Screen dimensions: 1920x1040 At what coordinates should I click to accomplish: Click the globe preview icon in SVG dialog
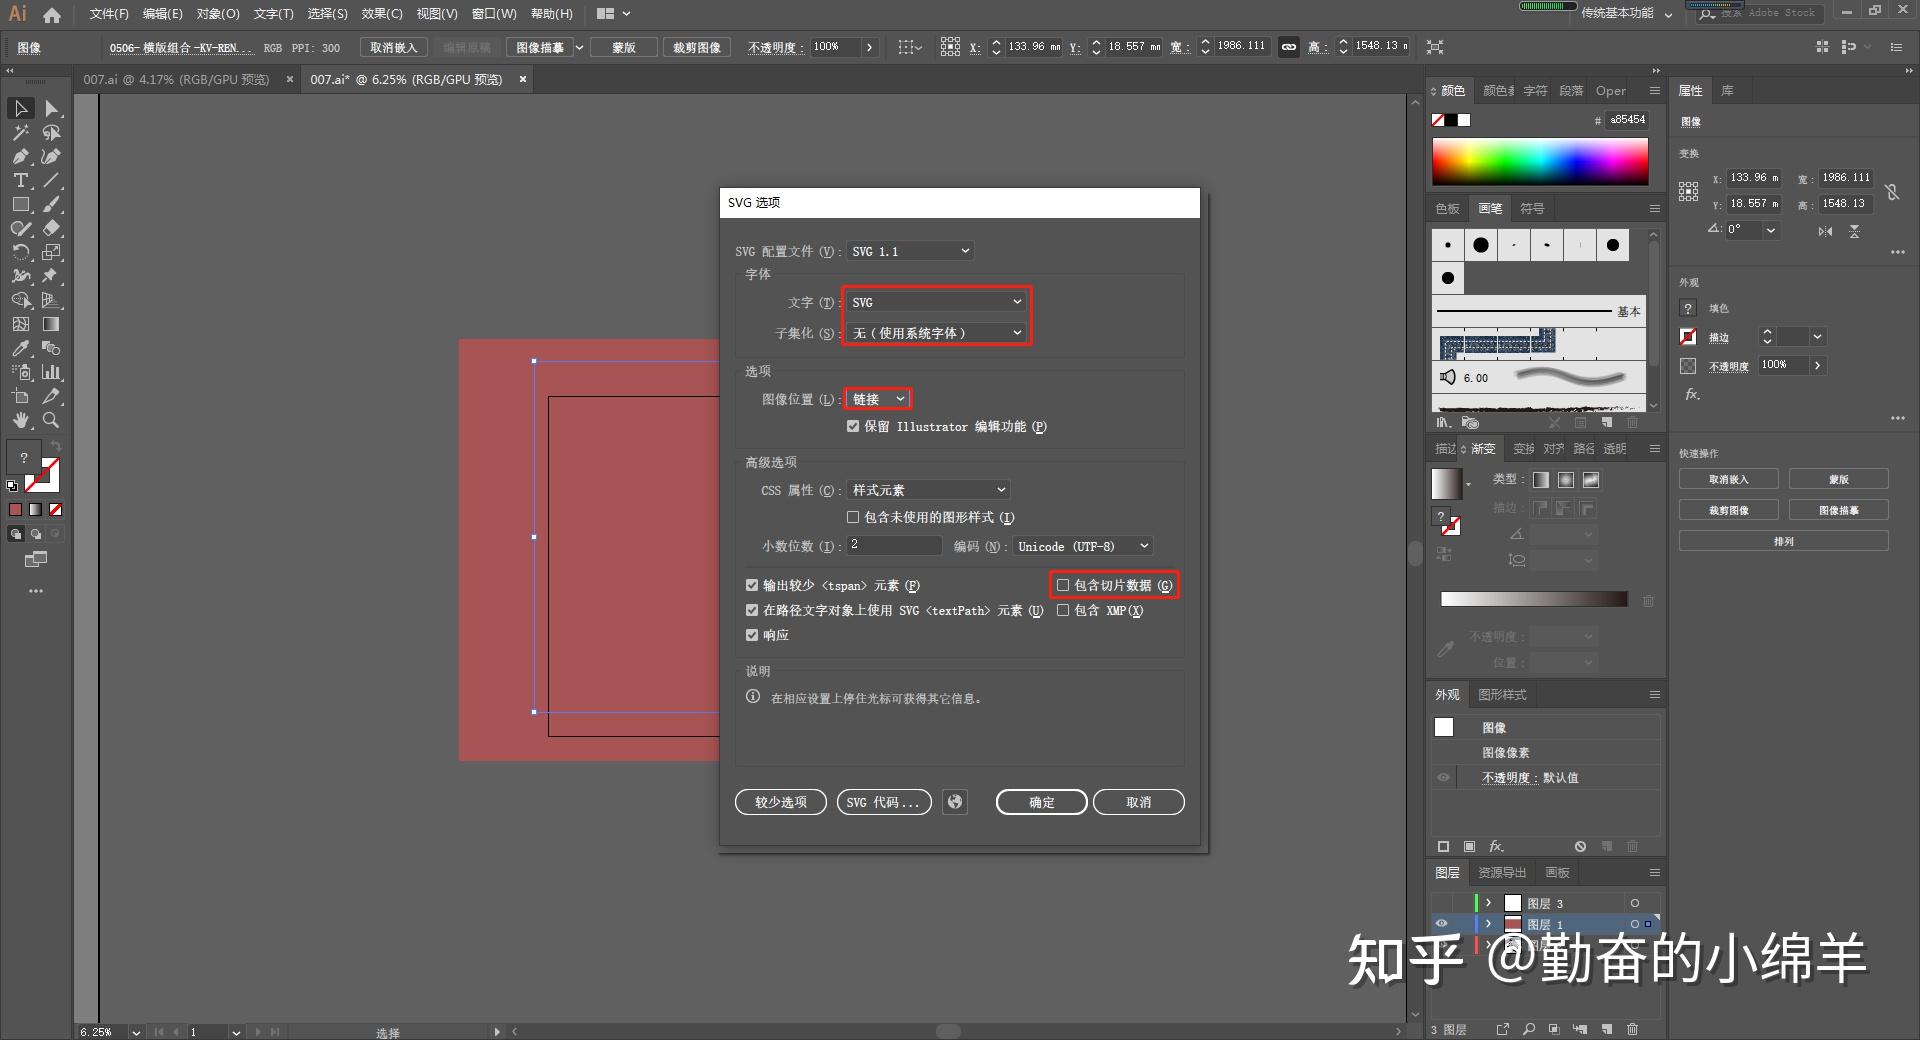(955, 802)
